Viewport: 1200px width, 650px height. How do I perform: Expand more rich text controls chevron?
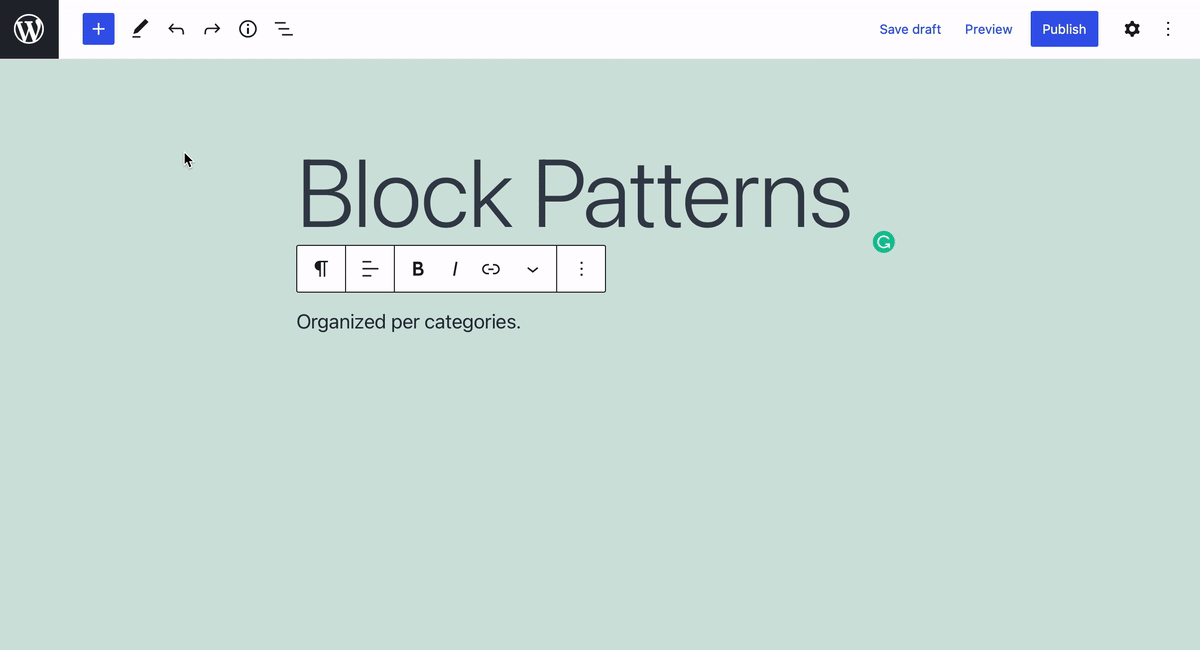point(533,269)
